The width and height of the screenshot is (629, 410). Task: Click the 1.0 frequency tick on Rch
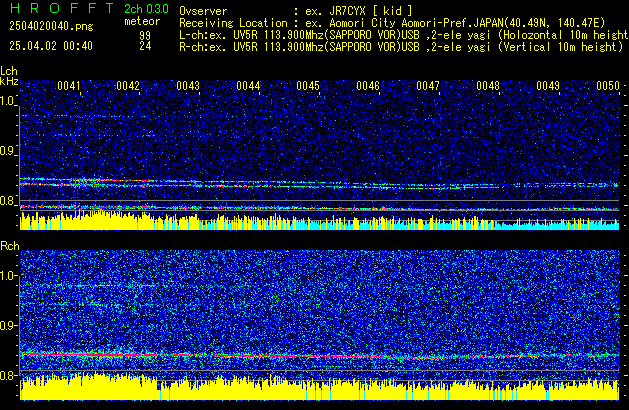pos(8,275)
